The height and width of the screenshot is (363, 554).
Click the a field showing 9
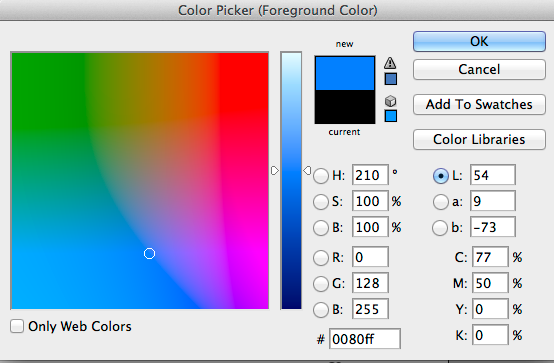click(x=493, y=201)
